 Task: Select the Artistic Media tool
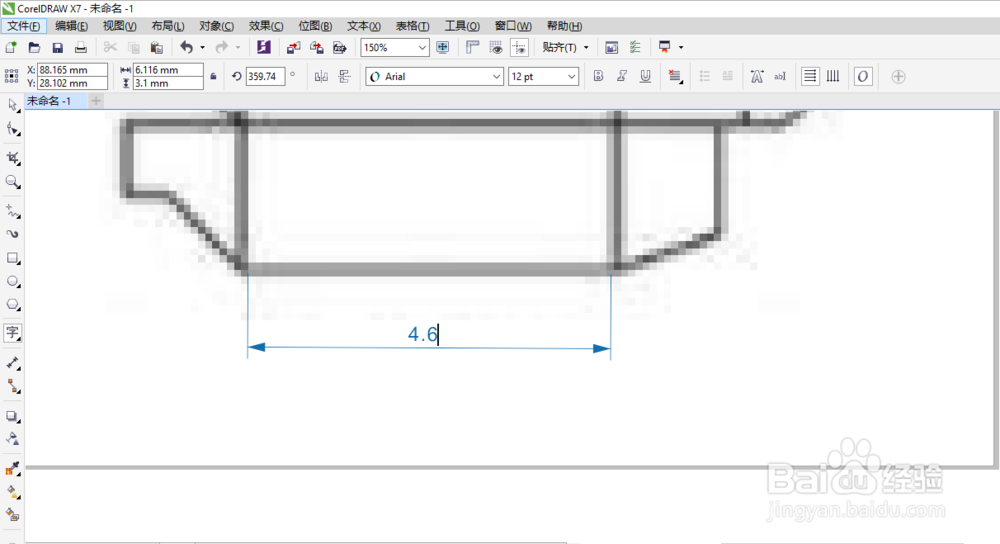(13, 234)
